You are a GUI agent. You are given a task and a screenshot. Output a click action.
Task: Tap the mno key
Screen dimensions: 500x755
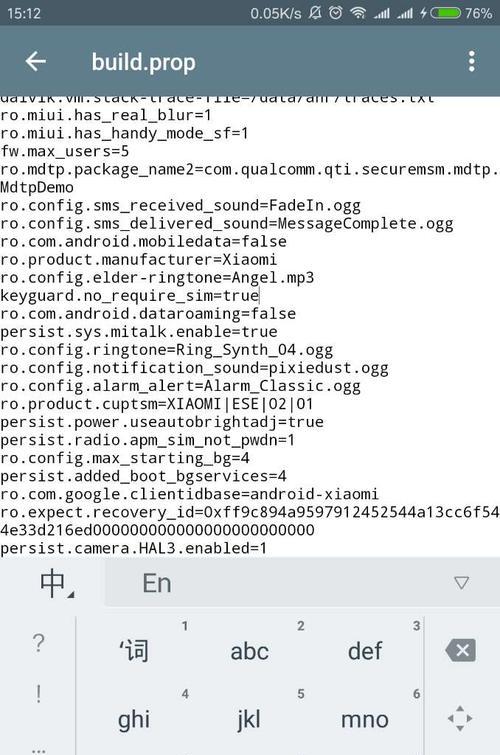pos(365,720)
